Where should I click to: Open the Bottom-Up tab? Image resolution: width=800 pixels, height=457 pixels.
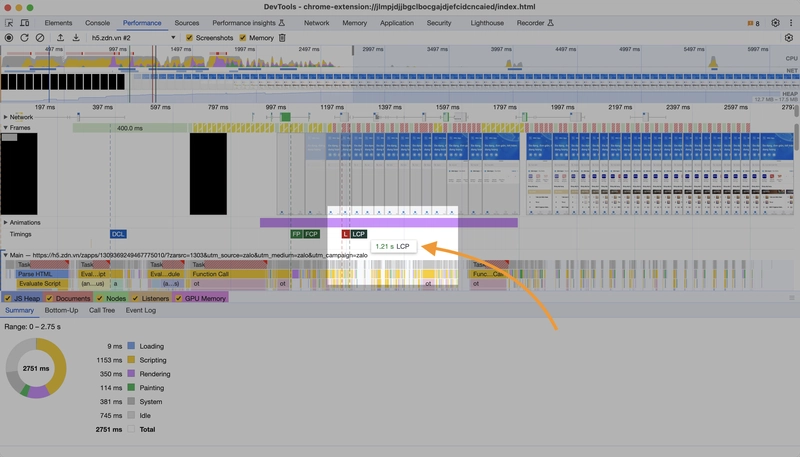tap(61, 310)
